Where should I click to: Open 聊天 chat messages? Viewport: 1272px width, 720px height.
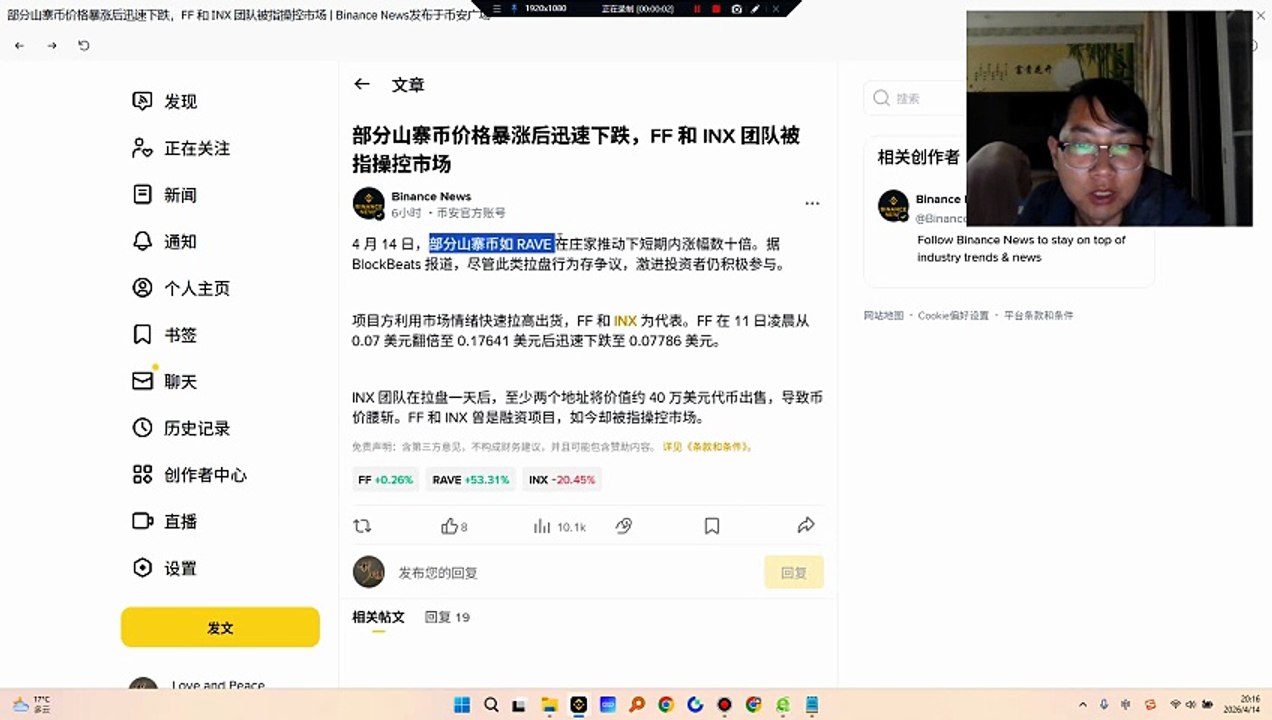pos(165,381)
